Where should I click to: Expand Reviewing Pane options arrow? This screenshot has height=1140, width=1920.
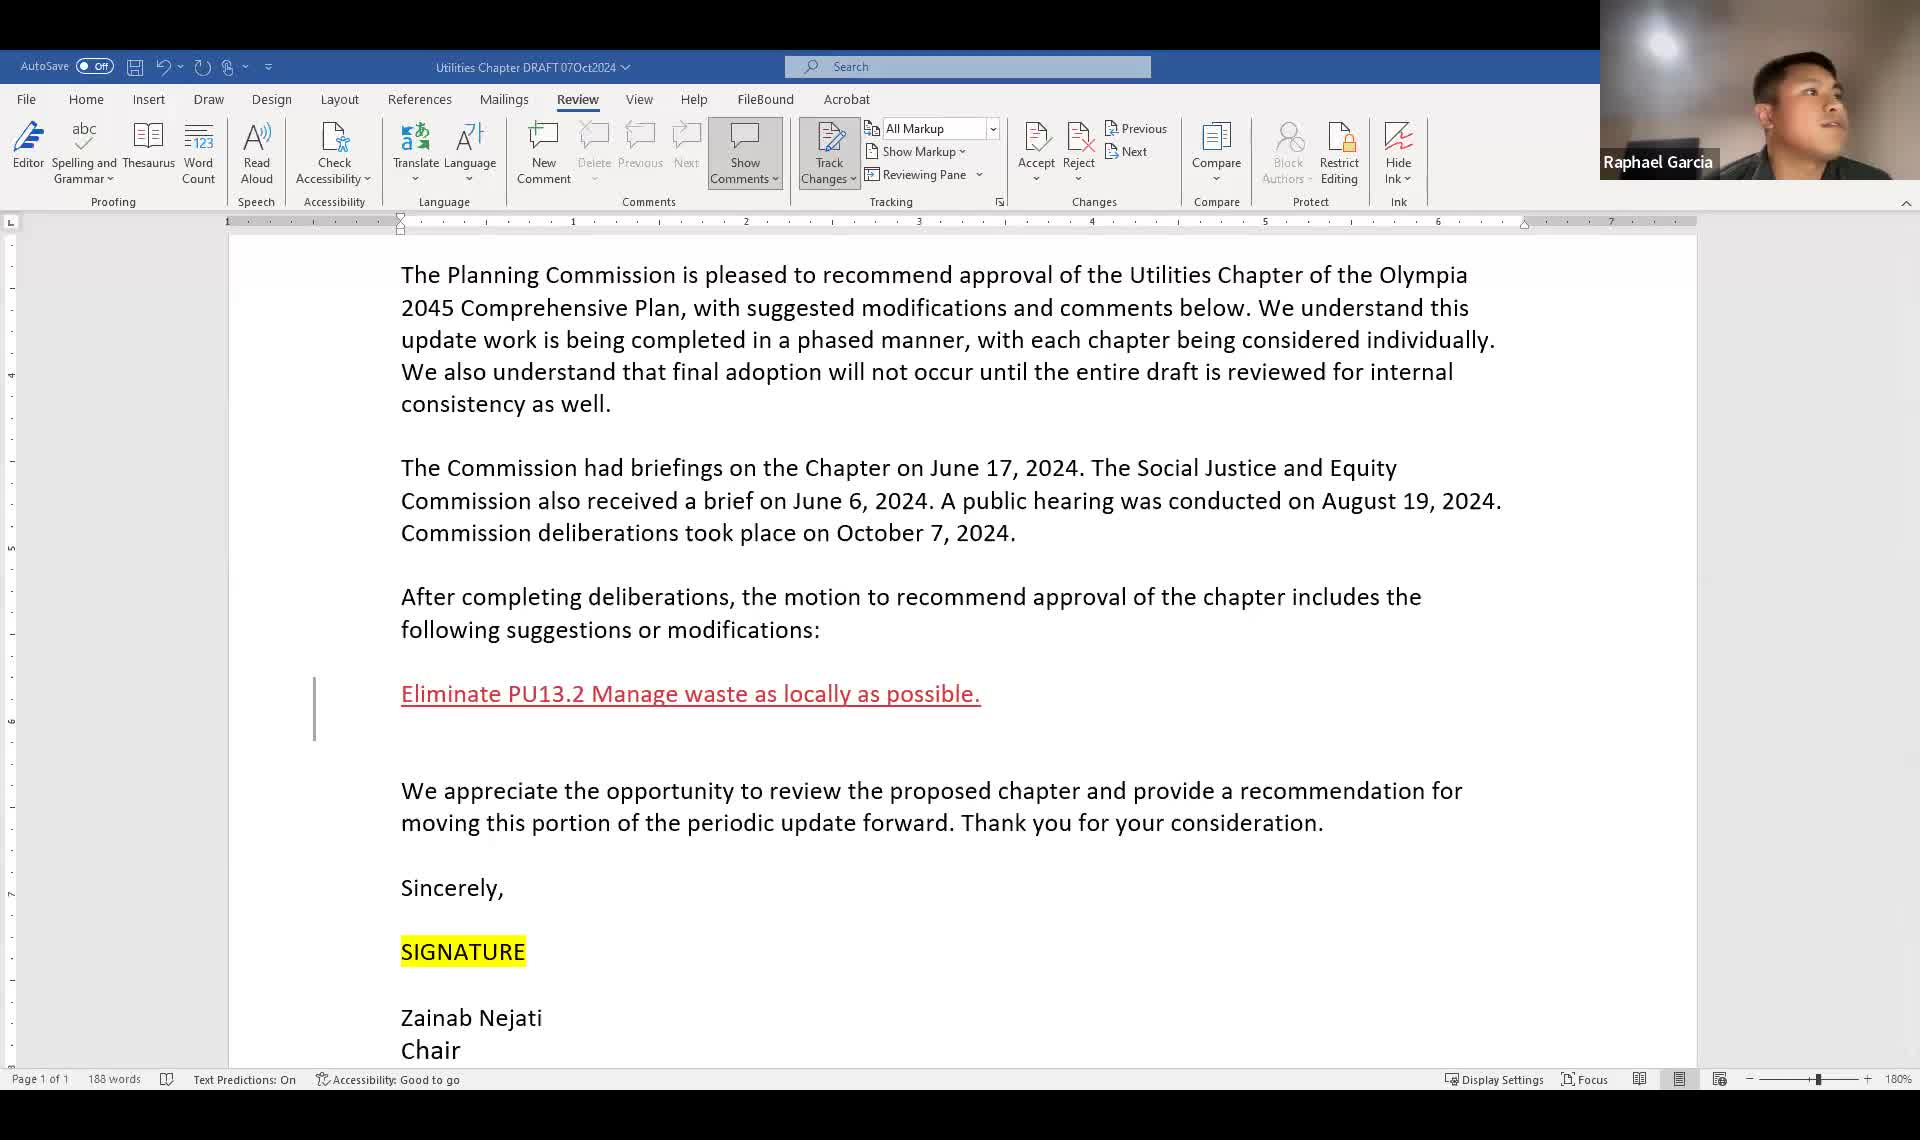coord(979,175)
